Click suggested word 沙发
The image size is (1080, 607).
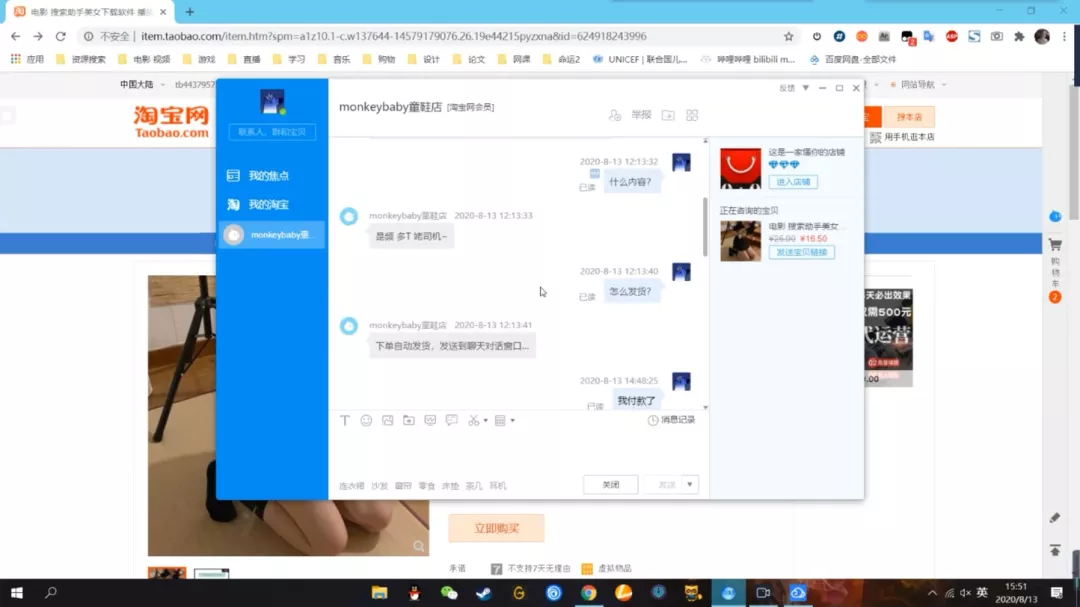(380, 486)
